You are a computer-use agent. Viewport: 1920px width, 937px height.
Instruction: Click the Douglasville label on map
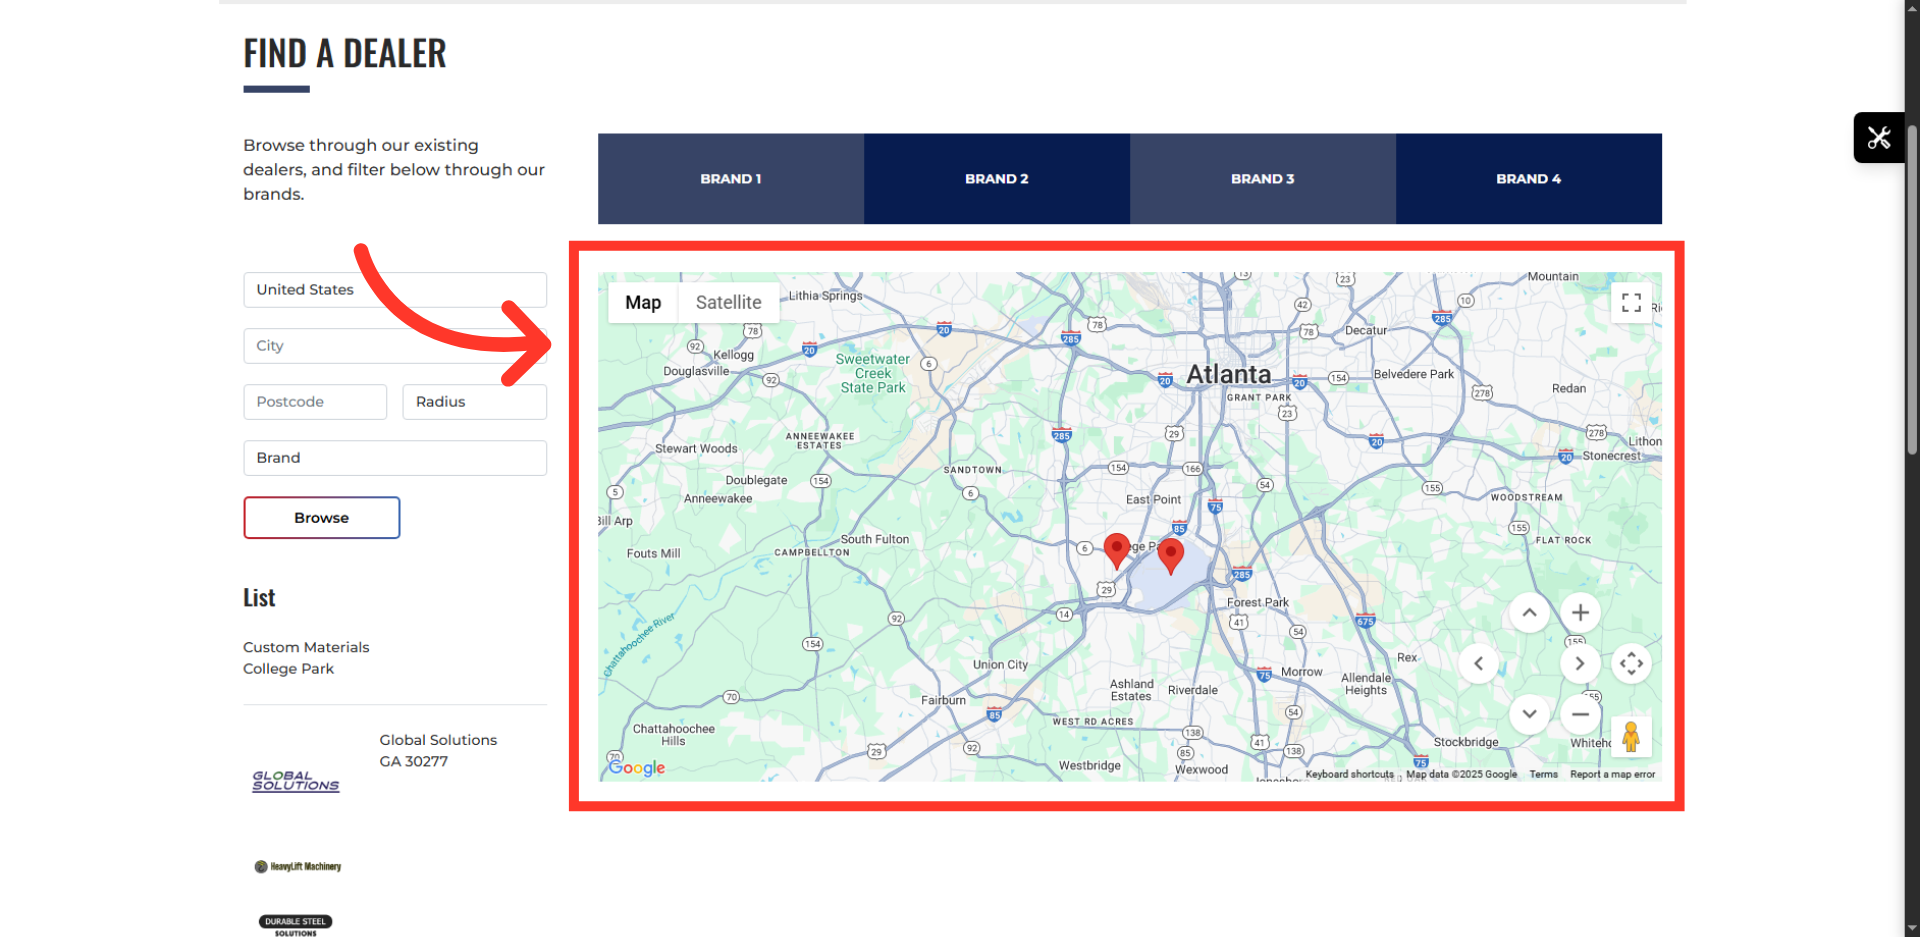coord(696,371)
